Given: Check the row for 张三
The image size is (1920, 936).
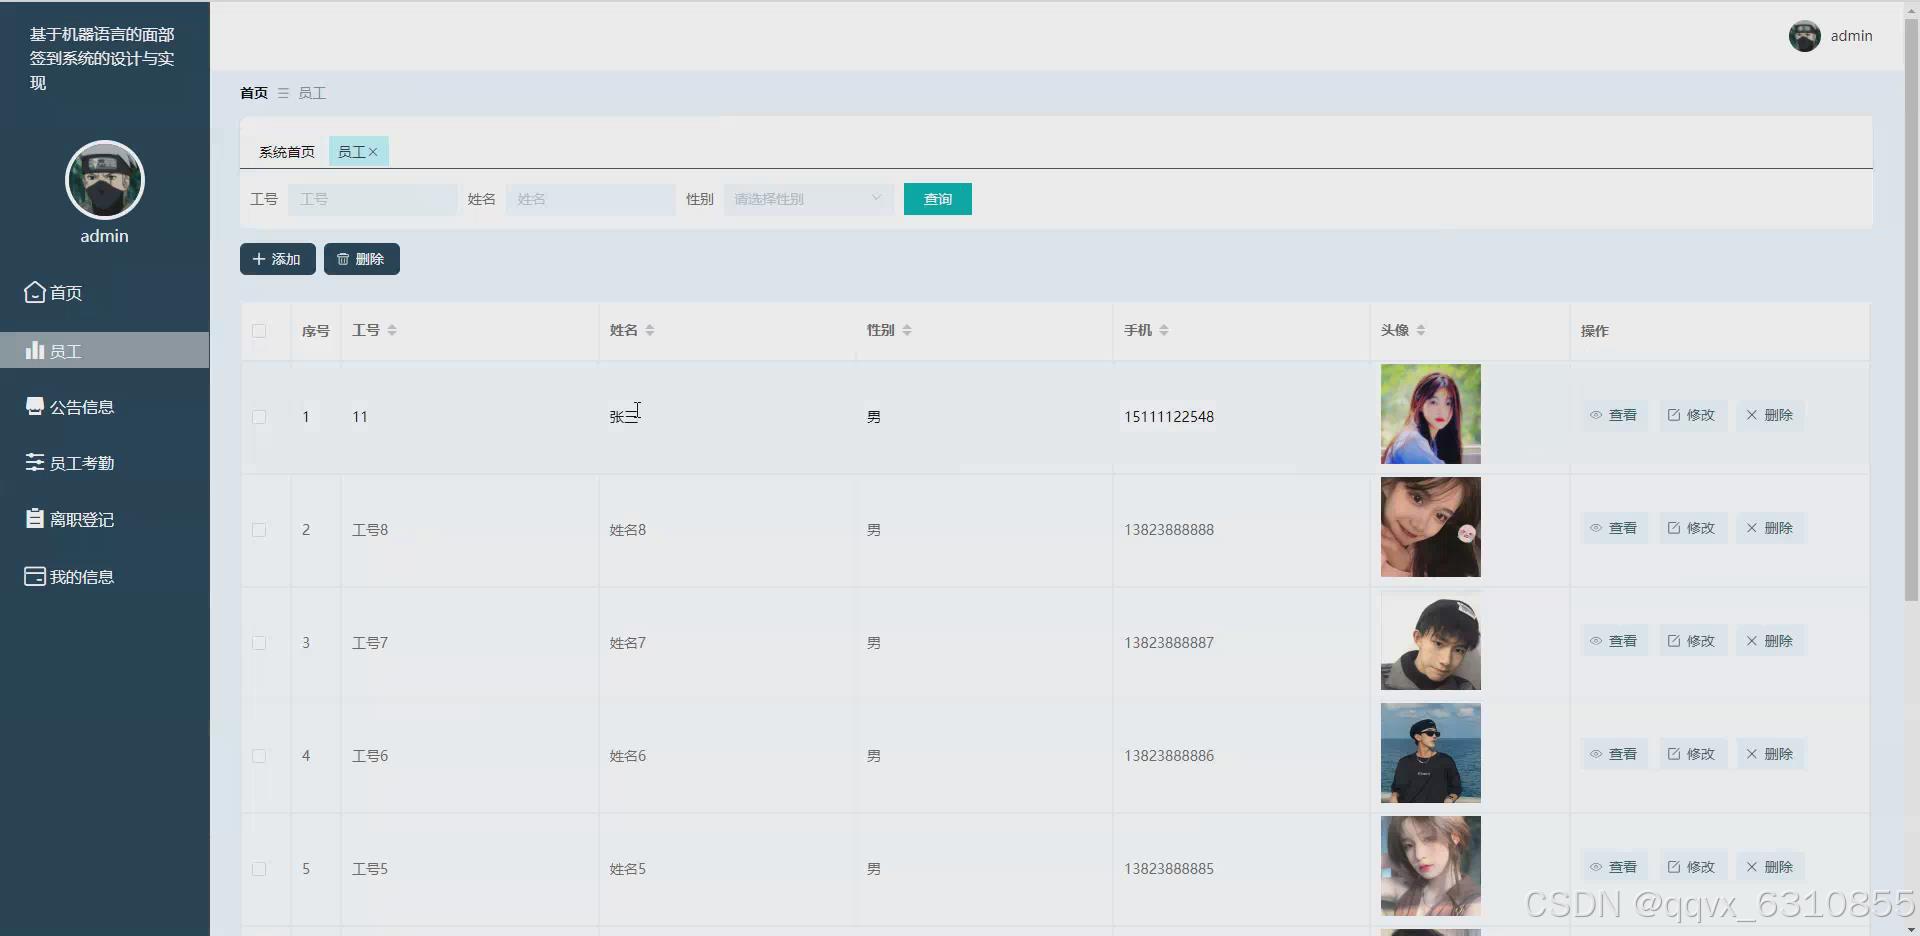Looking at the screenshot, I should tap(259, 417).
